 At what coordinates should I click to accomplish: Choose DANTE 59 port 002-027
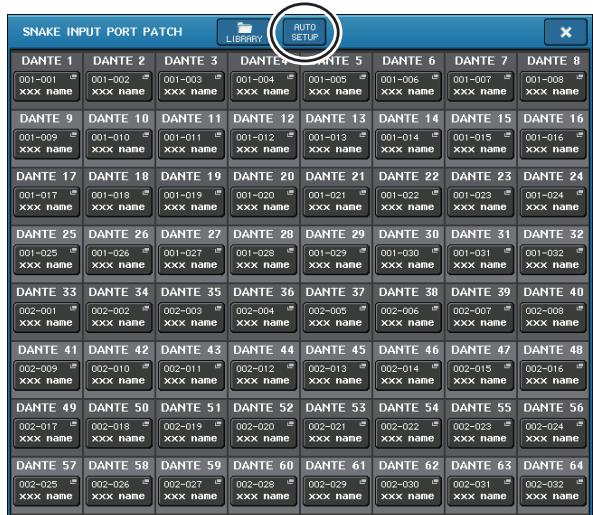(191, 491)
